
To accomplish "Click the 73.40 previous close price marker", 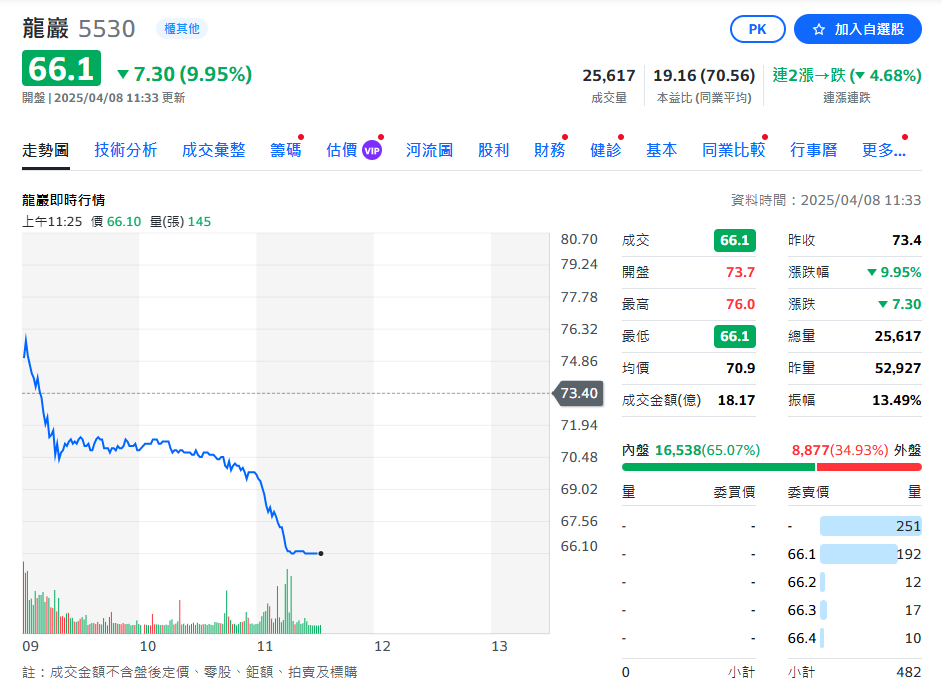I will tap(578, 393).
